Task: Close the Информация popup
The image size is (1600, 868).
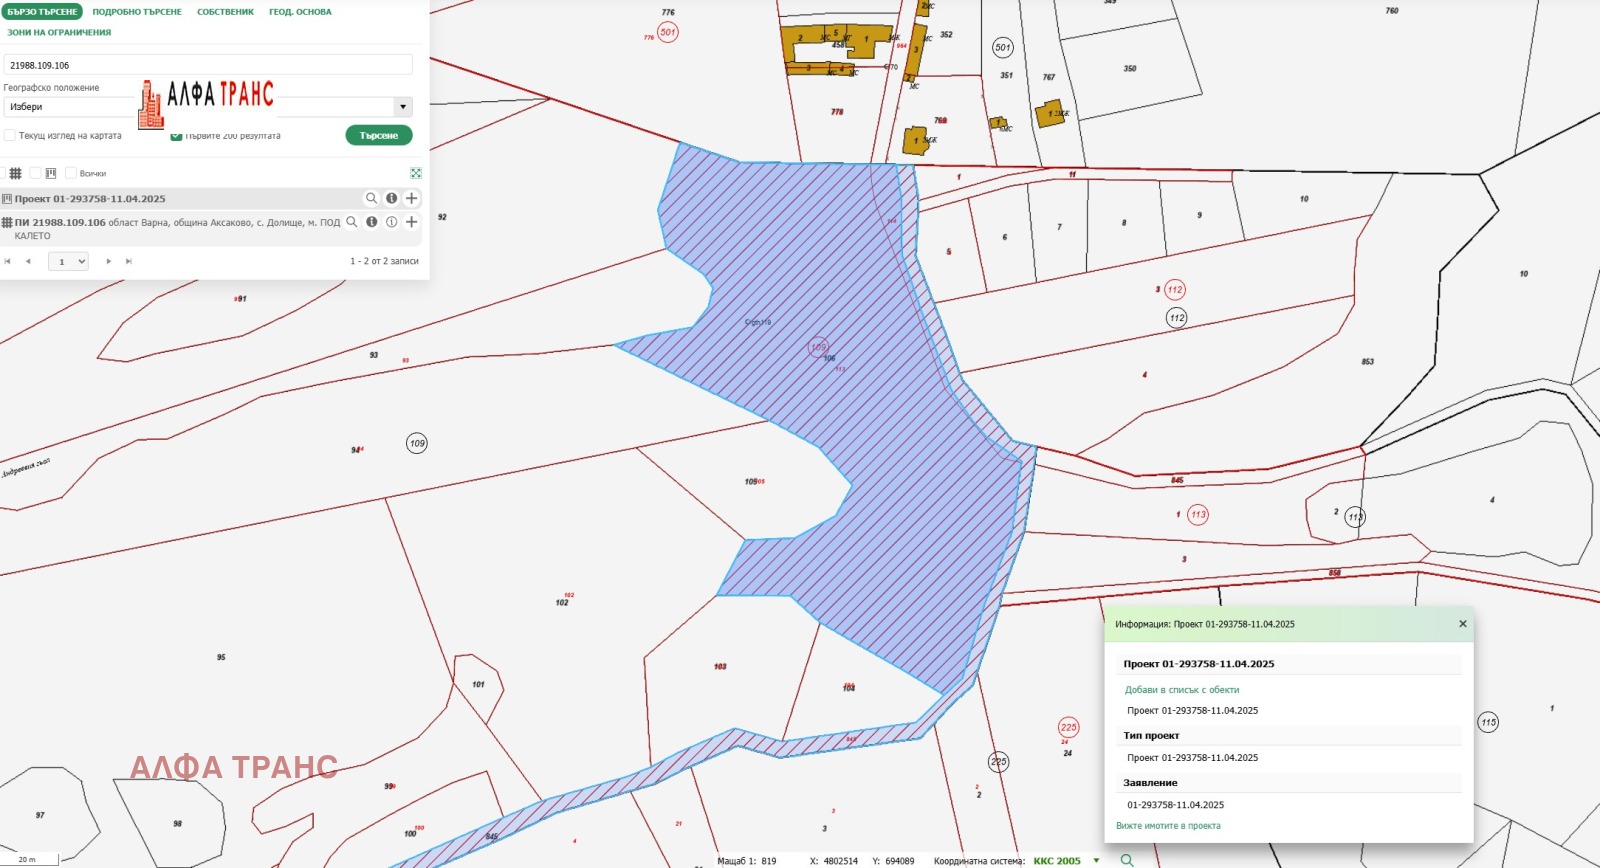Action: [x=1462, y=624]
